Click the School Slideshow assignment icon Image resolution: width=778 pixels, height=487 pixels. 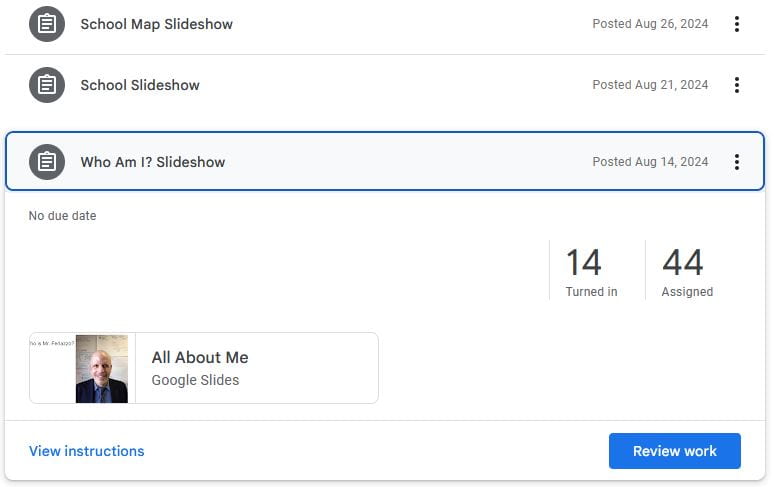click(46, 85)
